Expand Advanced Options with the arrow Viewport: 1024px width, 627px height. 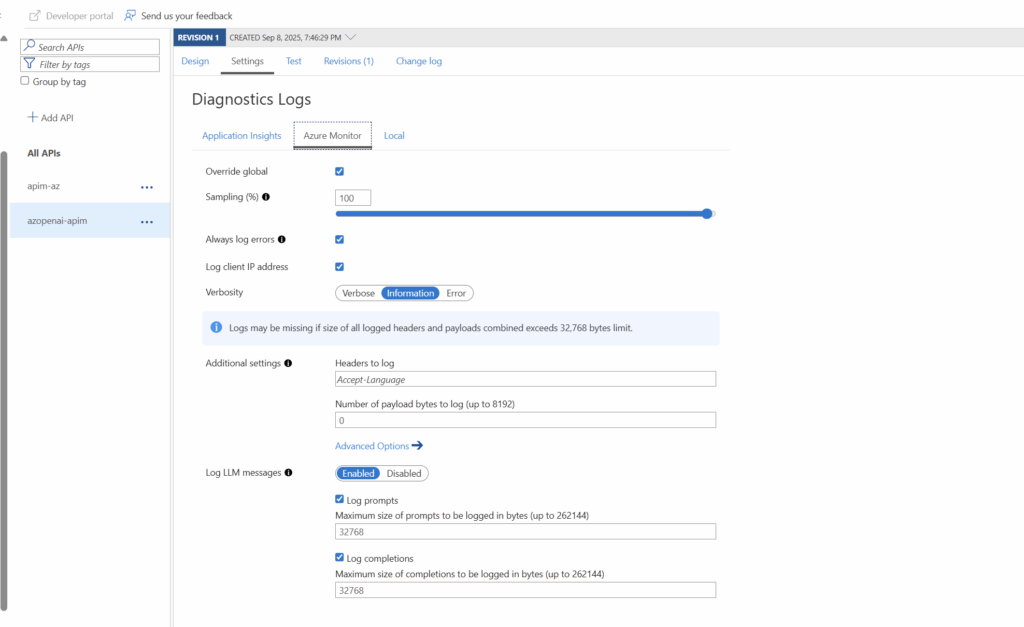tap(417, 446)
